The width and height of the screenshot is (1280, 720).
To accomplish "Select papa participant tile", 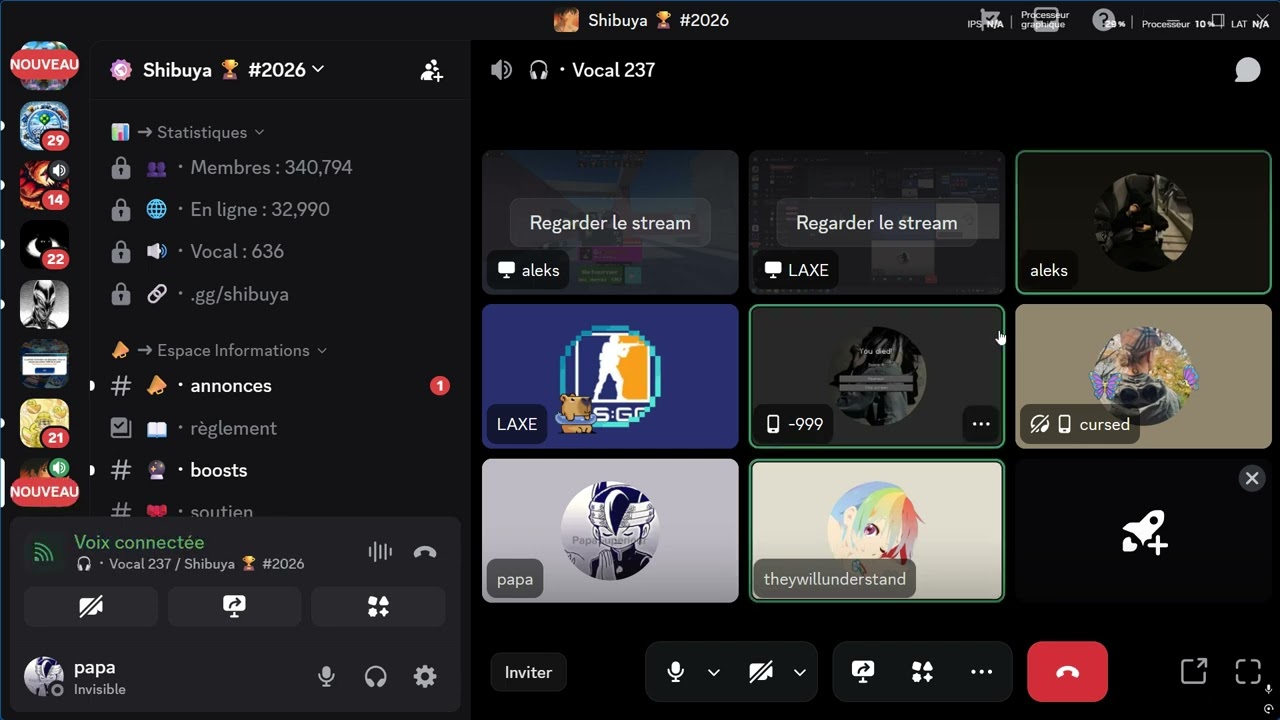I will coord(610,531).
